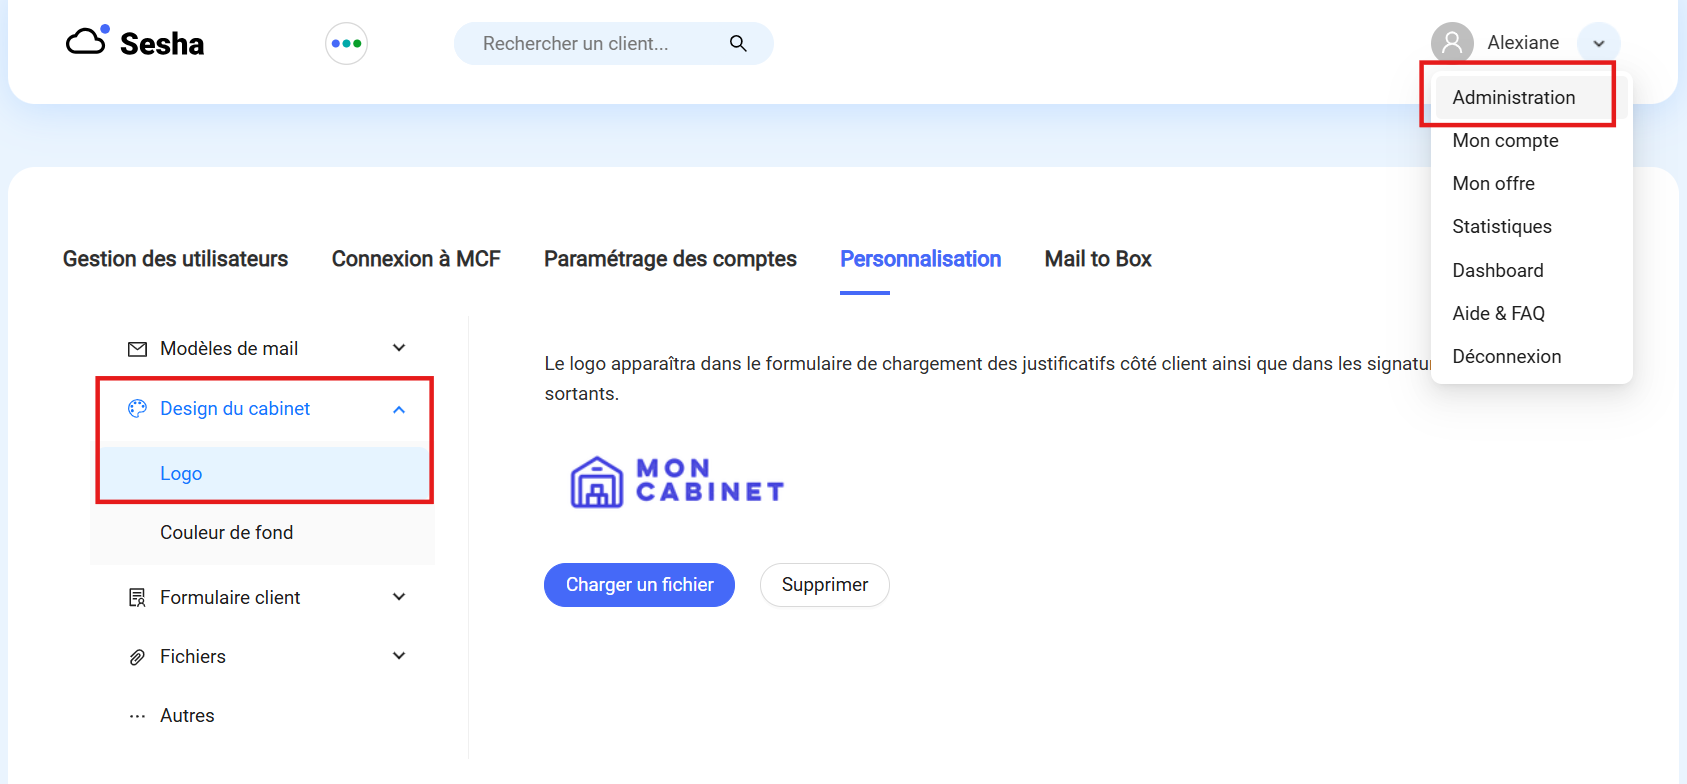Click the Supprimer button
Viewport: 1687px width, 784px height.
tap(825, 585)
